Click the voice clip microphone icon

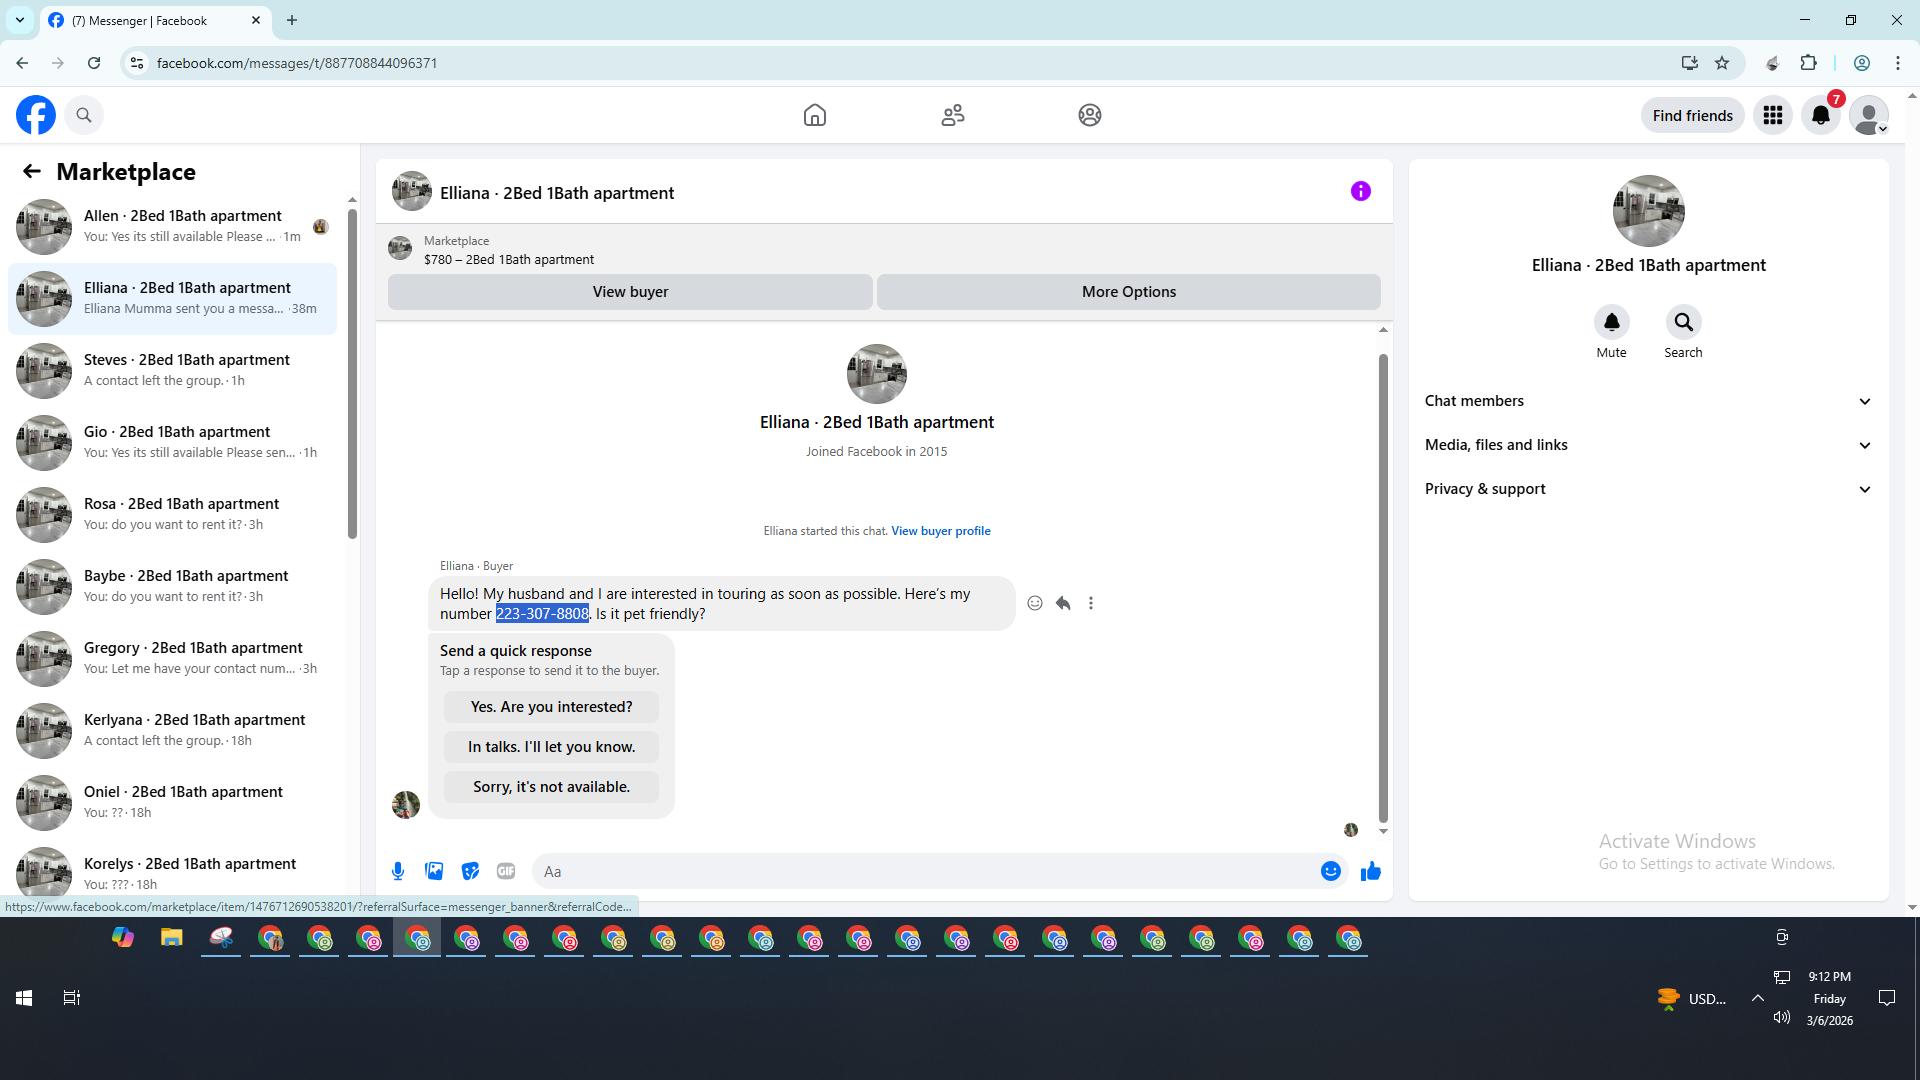coord(398,871)
